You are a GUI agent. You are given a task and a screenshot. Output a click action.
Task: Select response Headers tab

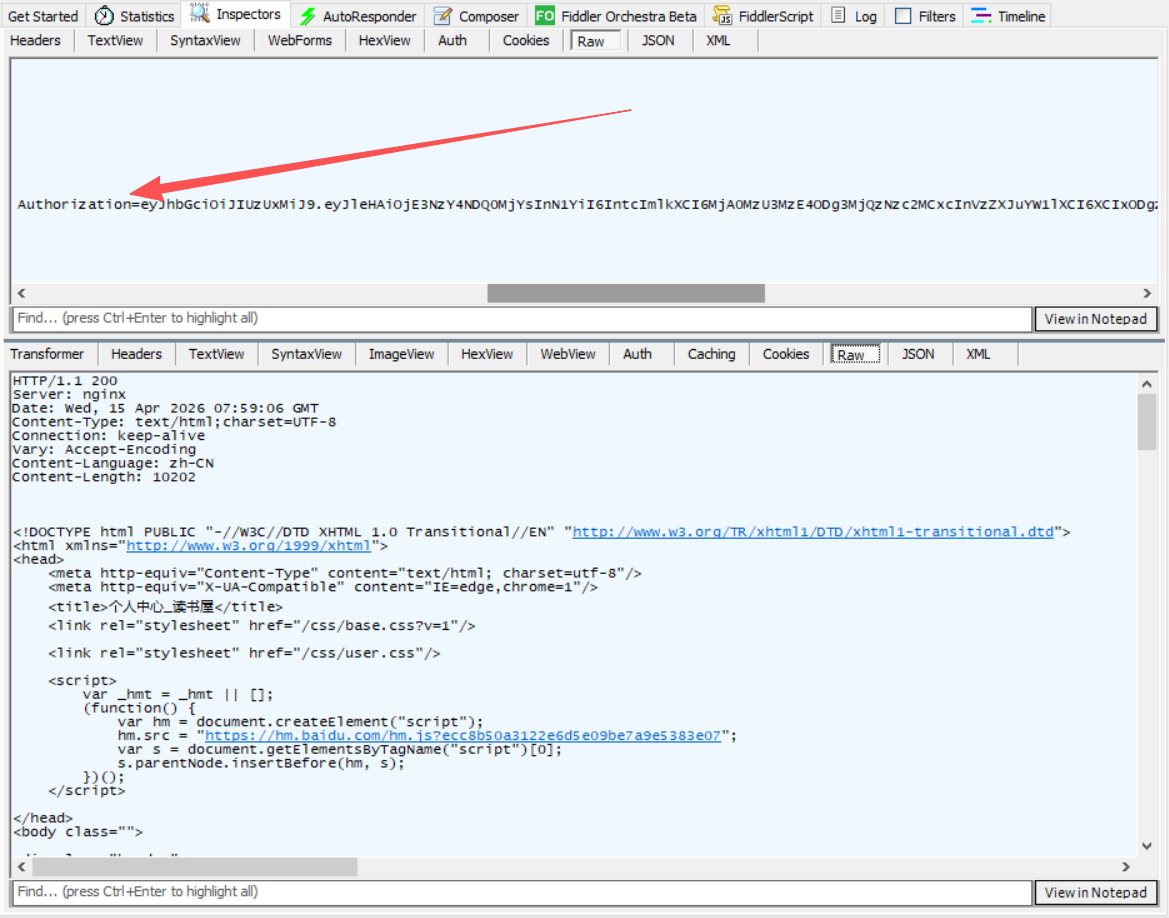coord(136,354)
